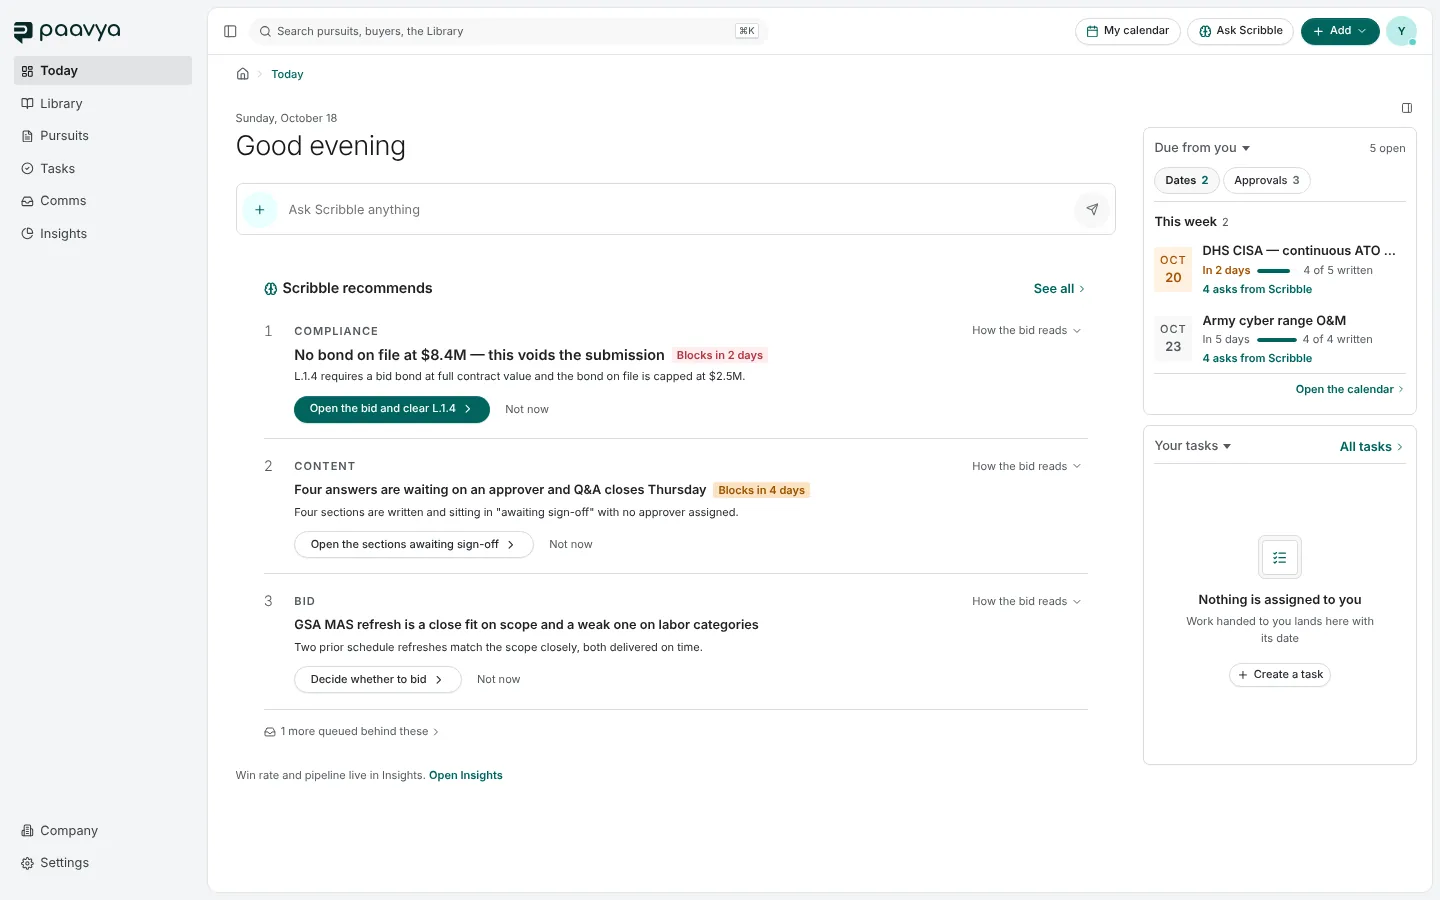Open the calendar link
The height and width of the screenshot is (900, 1440).
coord(1350,390)
